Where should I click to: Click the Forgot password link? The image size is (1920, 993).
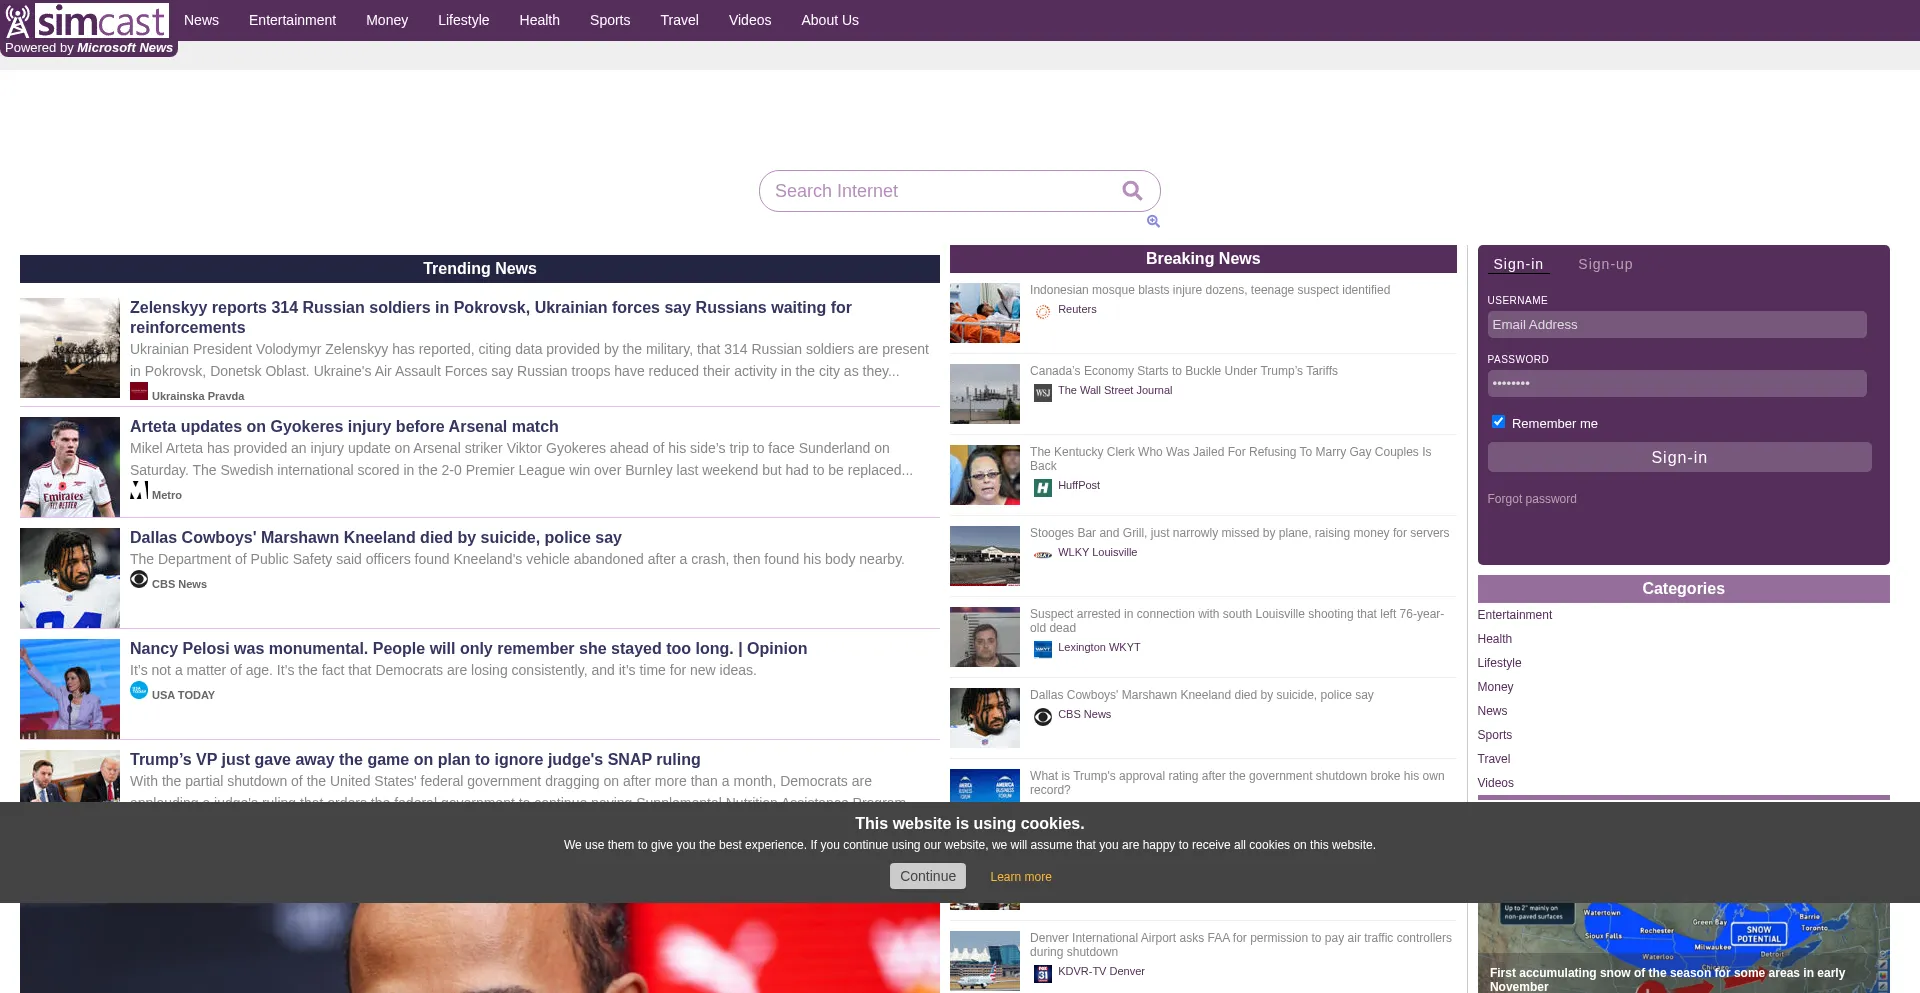(x=1531, y=499)
